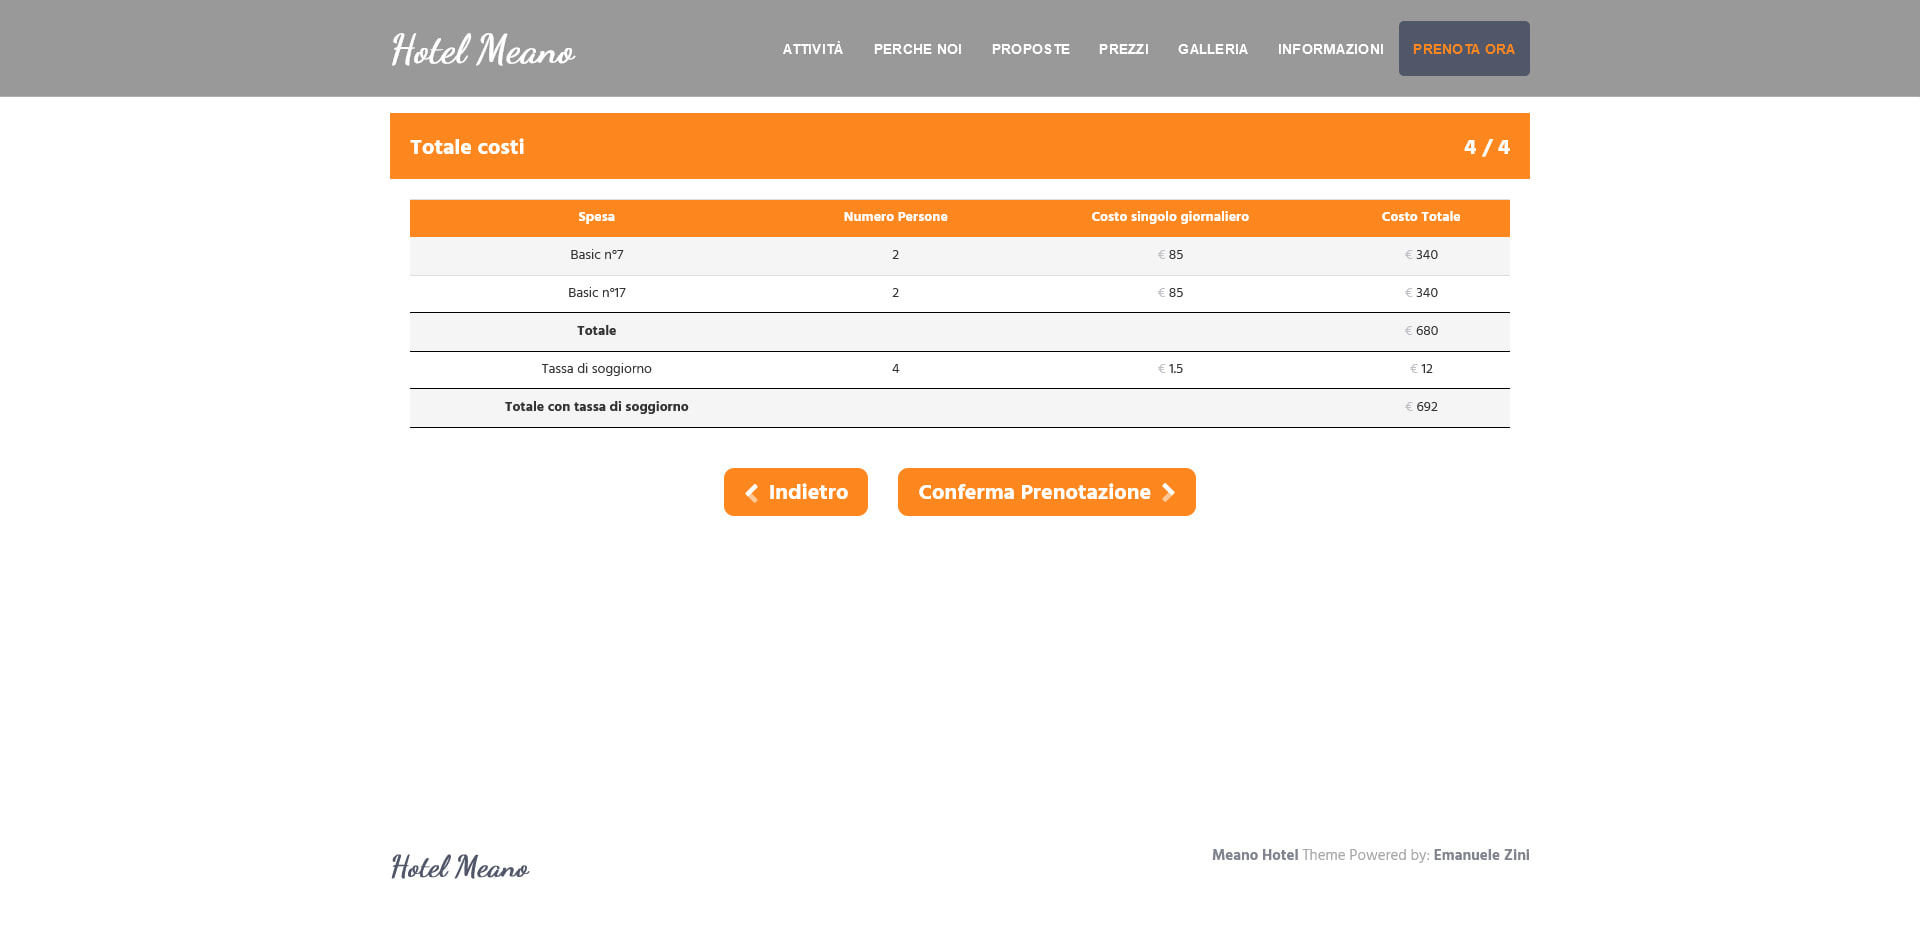This screenshot has width=1920, height=928.
Task: Click the Basic n°7 table row
Action: click(x=597, y=255)
